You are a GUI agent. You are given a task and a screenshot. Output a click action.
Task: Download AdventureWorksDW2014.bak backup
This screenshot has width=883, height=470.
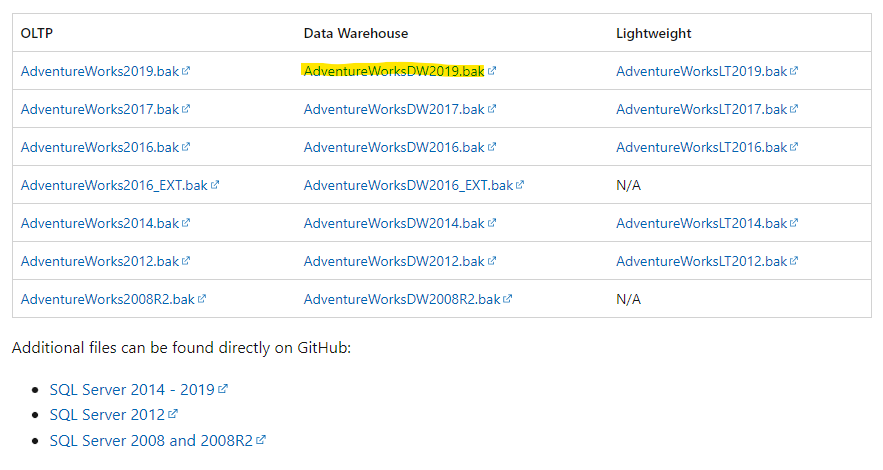[394, 223]
